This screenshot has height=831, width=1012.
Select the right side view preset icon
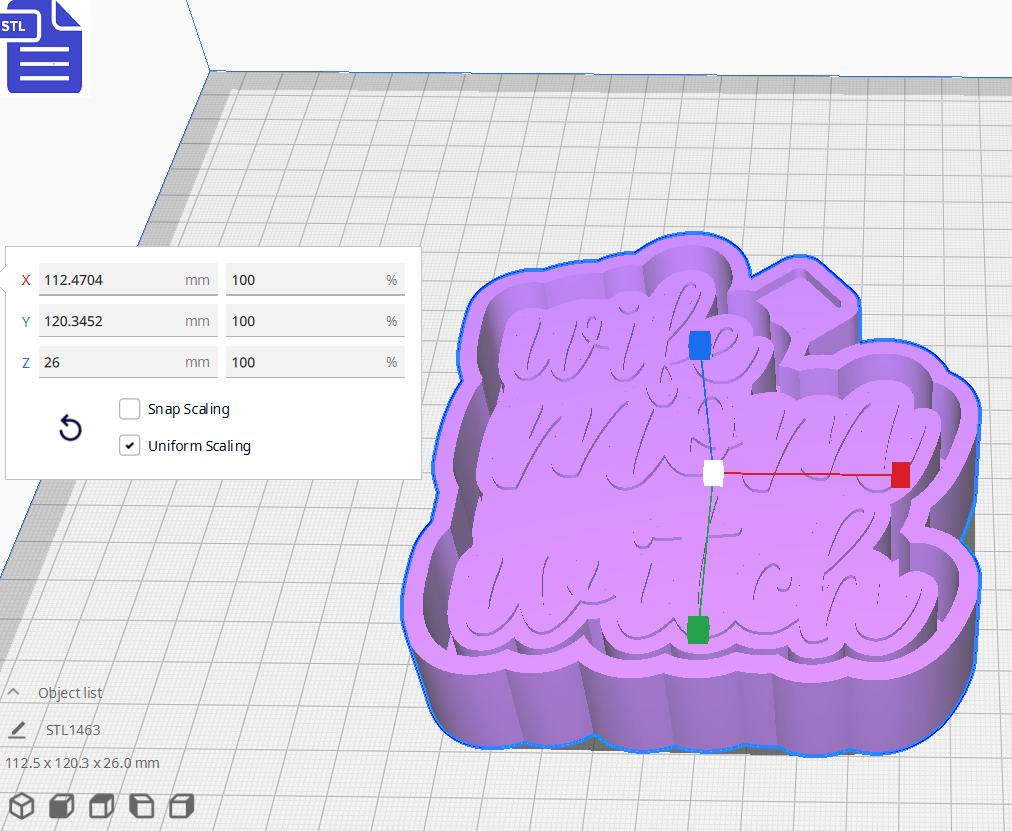click(x=180, y=806)
